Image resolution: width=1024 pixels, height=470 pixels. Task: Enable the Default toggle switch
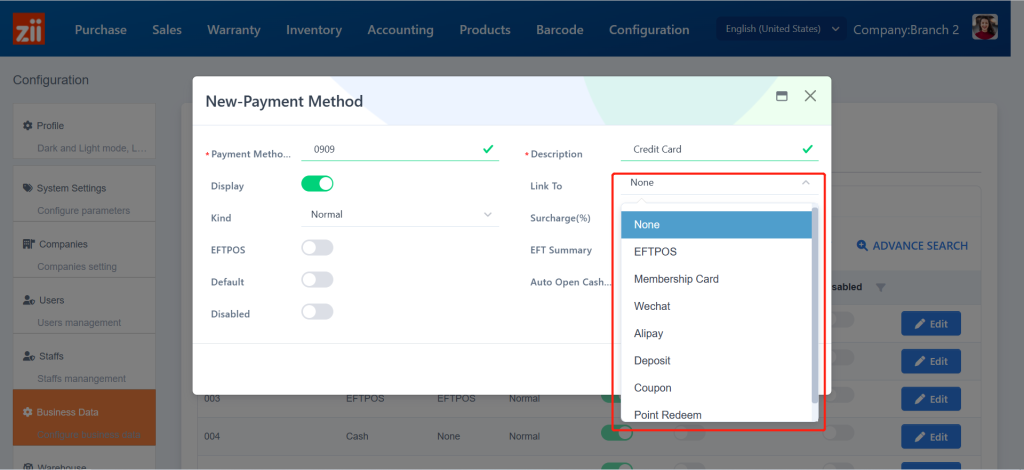[317, 281]
